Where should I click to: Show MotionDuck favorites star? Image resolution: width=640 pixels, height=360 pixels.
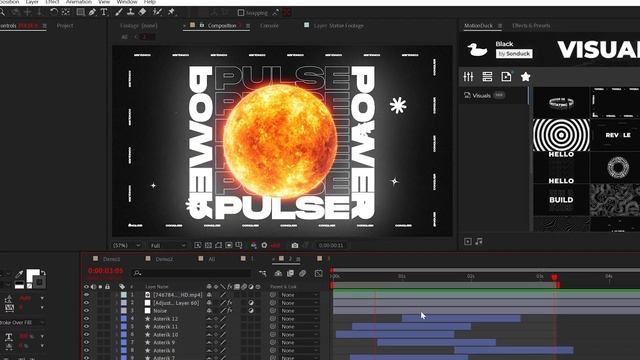point(525,76)
